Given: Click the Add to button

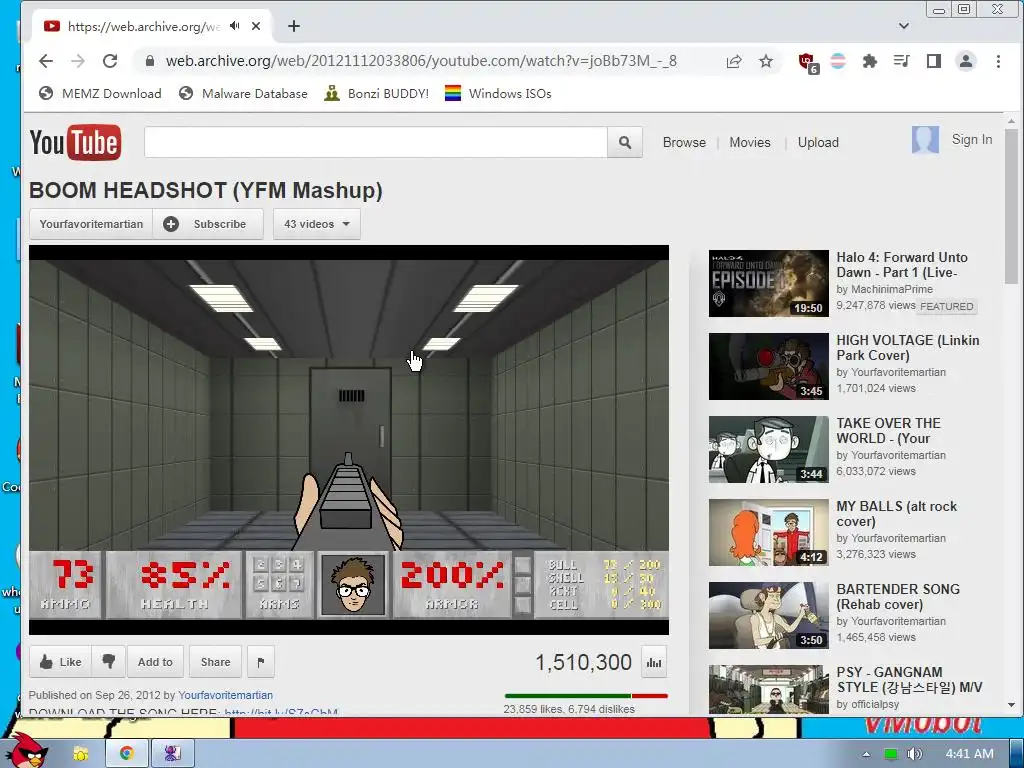Looking at the screenshot, I should tap(155, 662).
